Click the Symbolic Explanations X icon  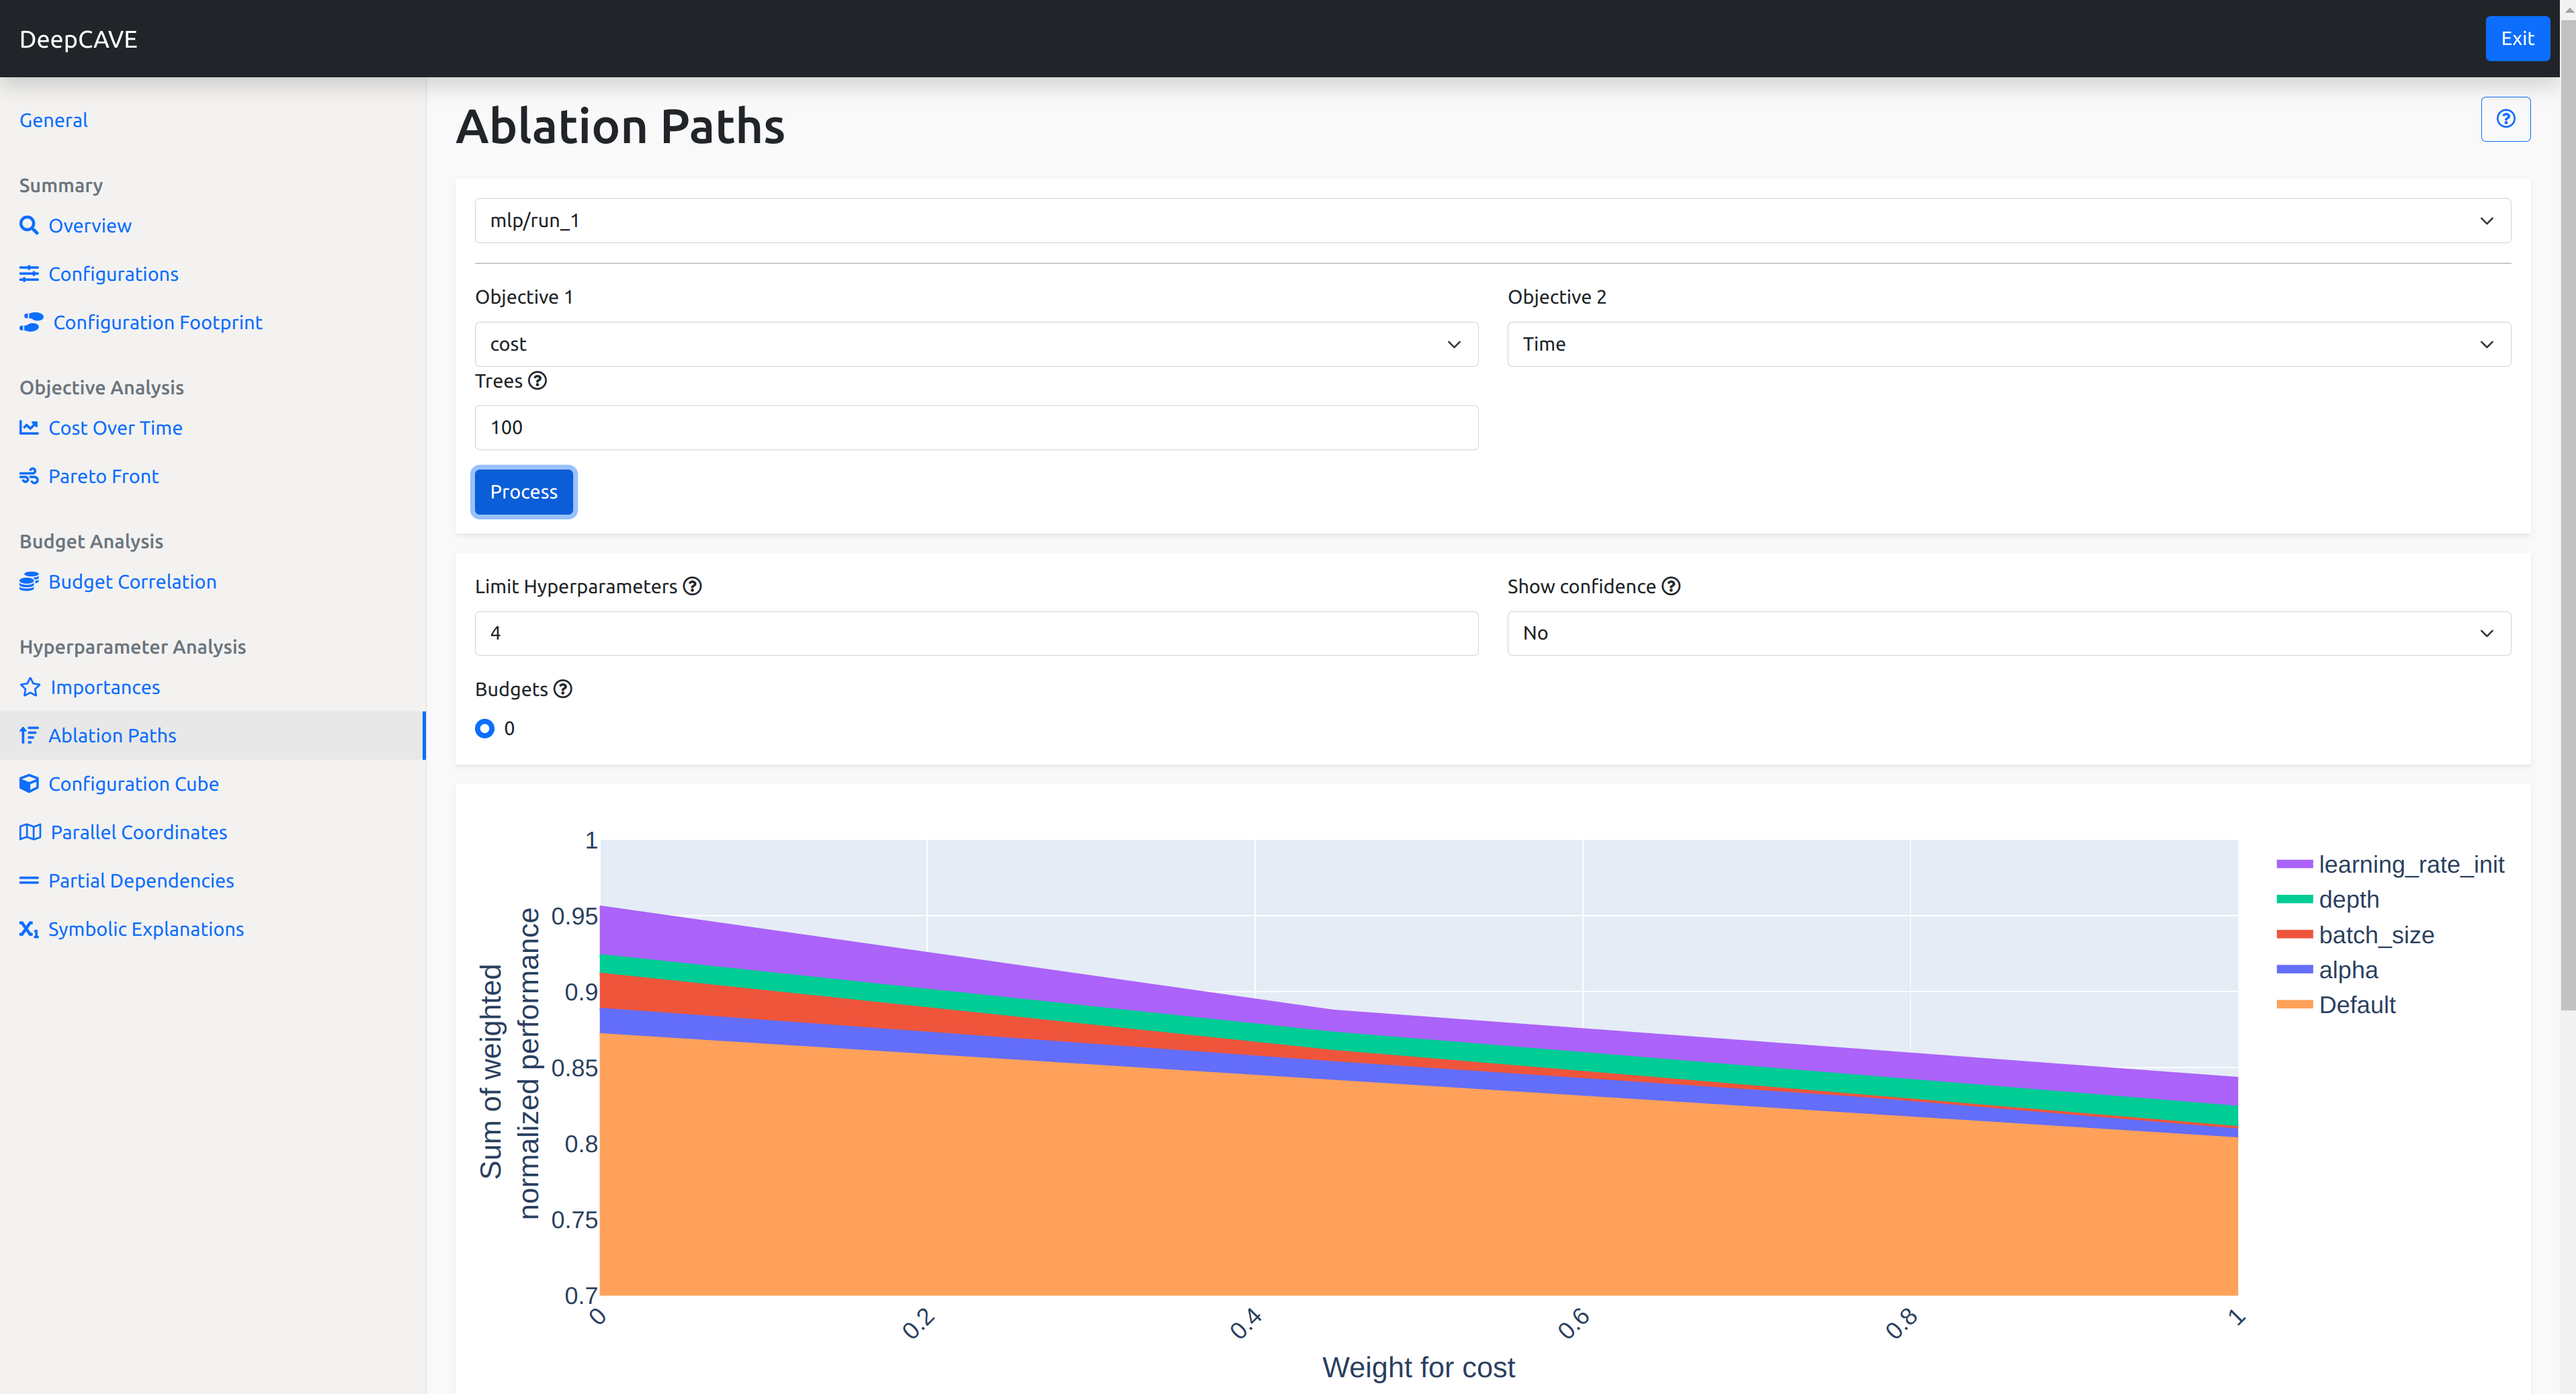click(x=29, y=929)
